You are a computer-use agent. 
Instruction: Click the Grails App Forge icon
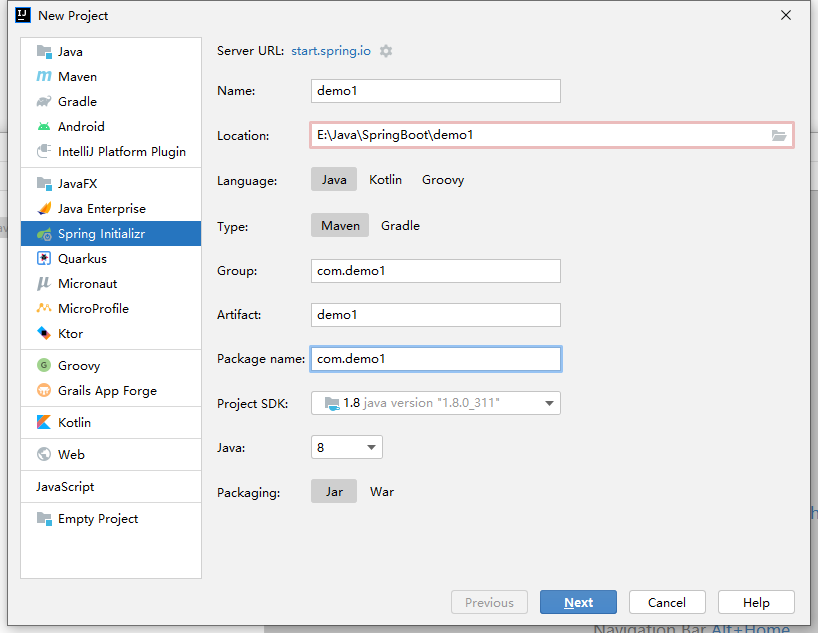[44, 390]
